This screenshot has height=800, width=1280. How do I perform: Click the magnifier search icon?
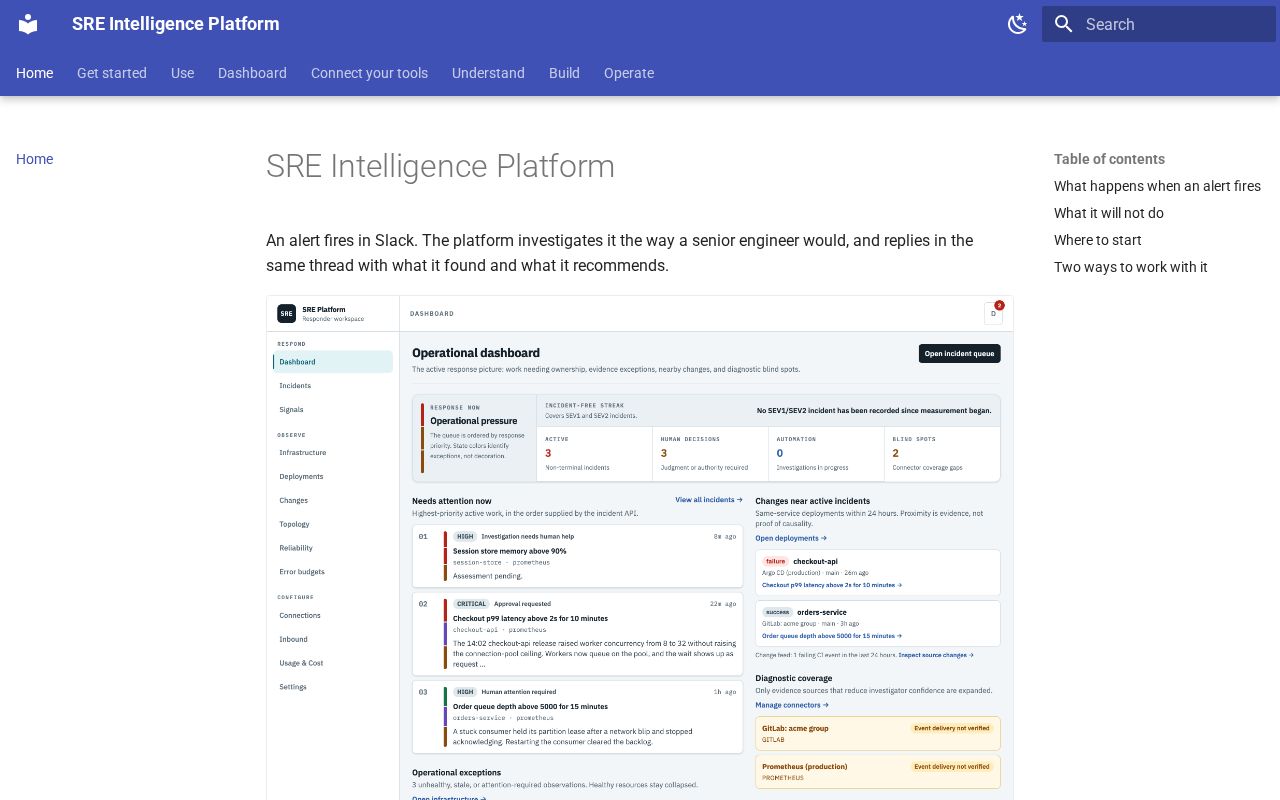coord(1064,24)
